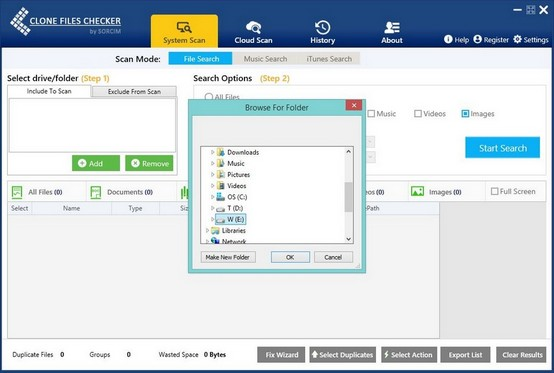
Task: Click folder tree scroll up arrow
Action: pos(348,152)
